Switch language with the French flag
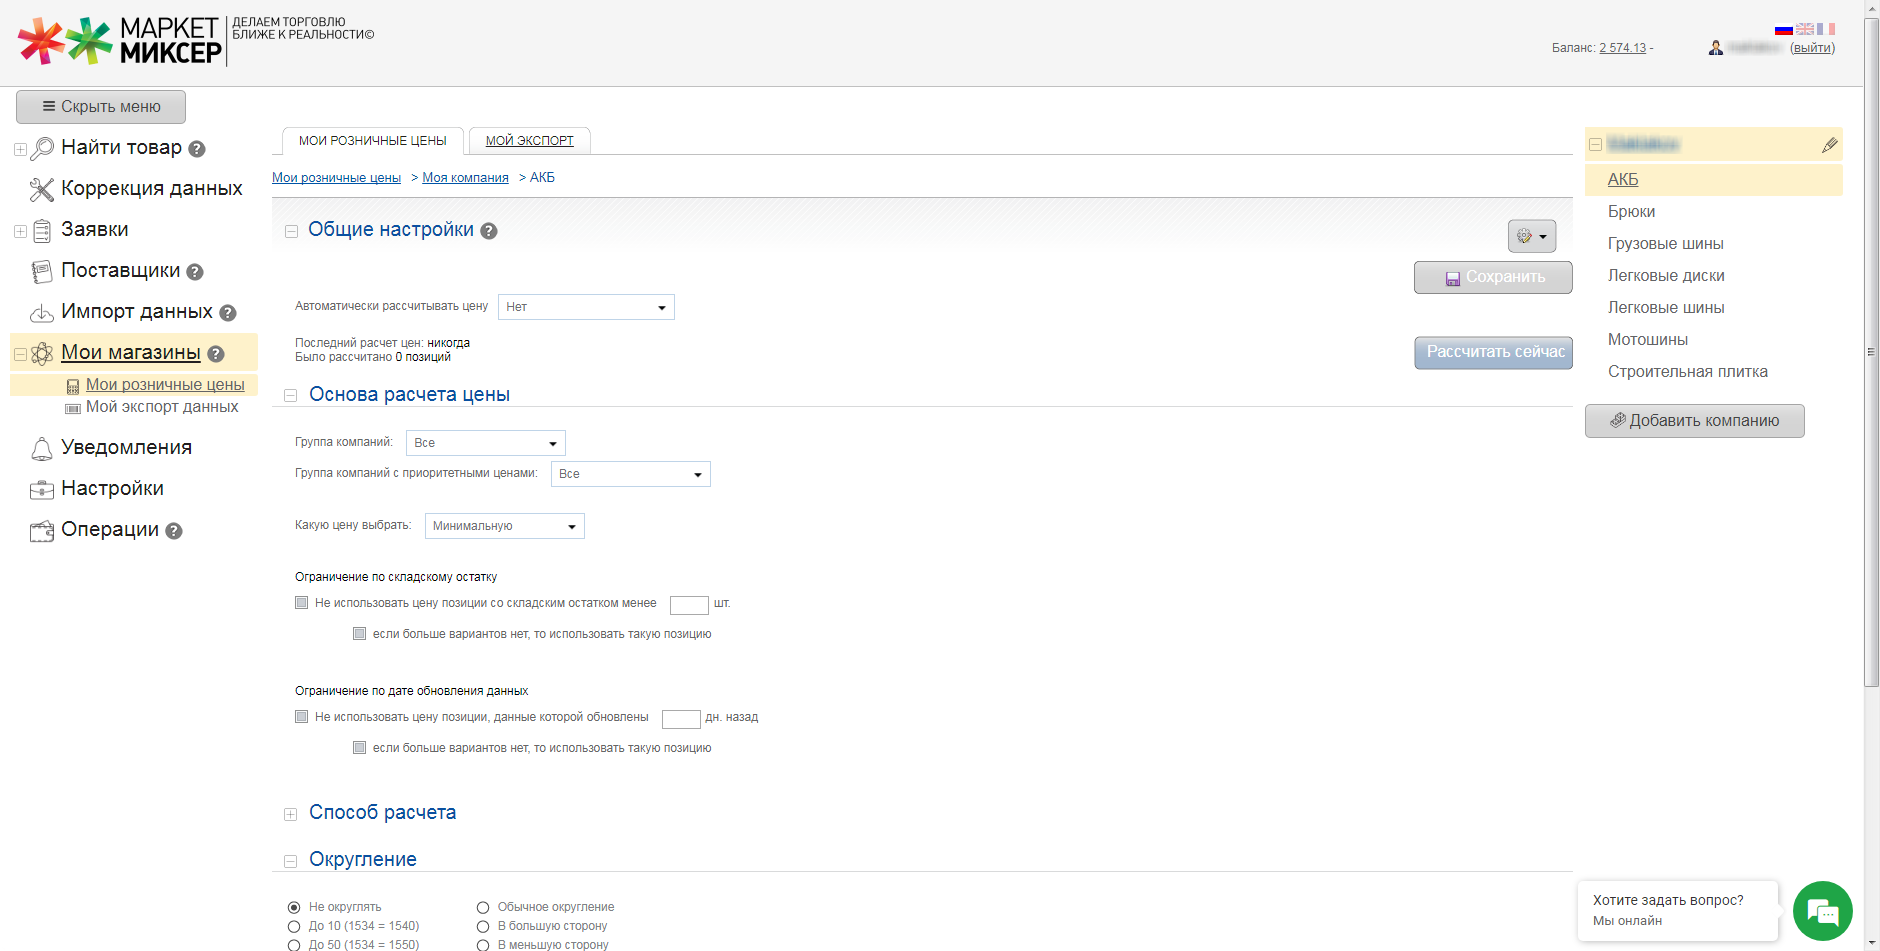This screenshot has width=1880, height=951. pos(1826,29)
